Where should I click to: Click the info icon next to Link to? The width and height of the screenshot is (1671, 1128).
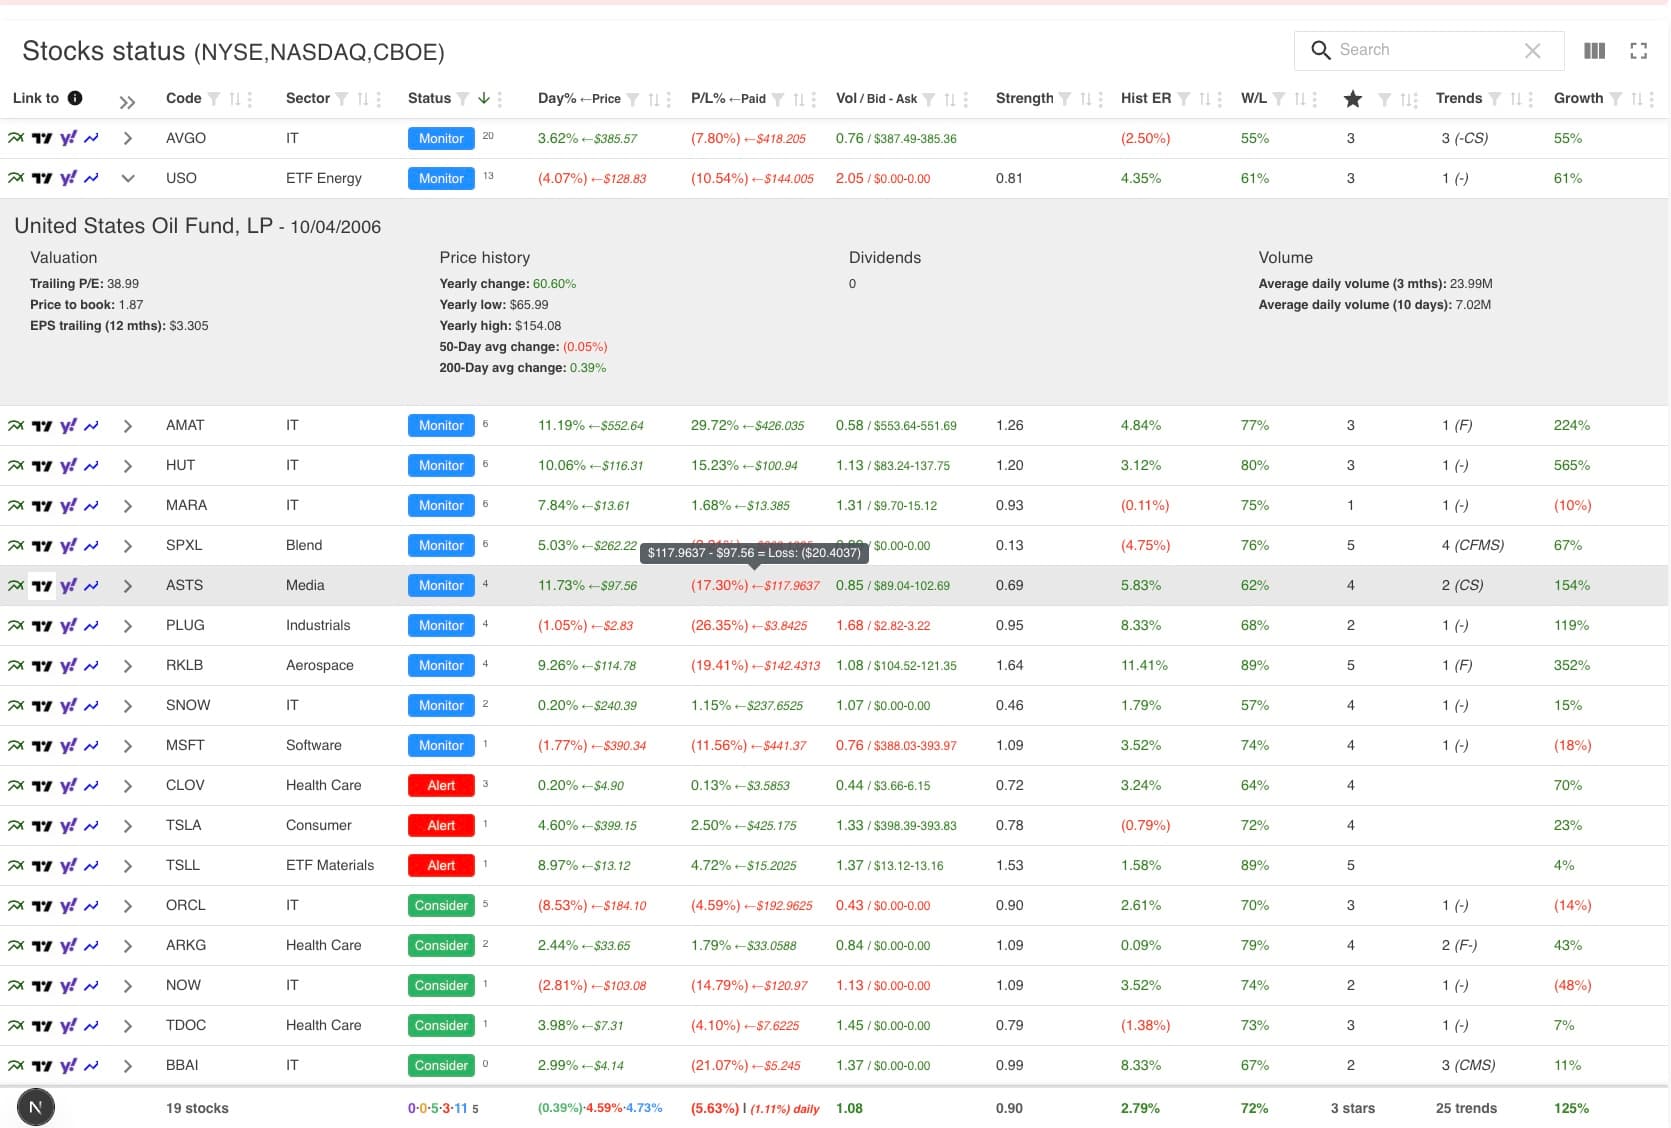pos(75,98)
